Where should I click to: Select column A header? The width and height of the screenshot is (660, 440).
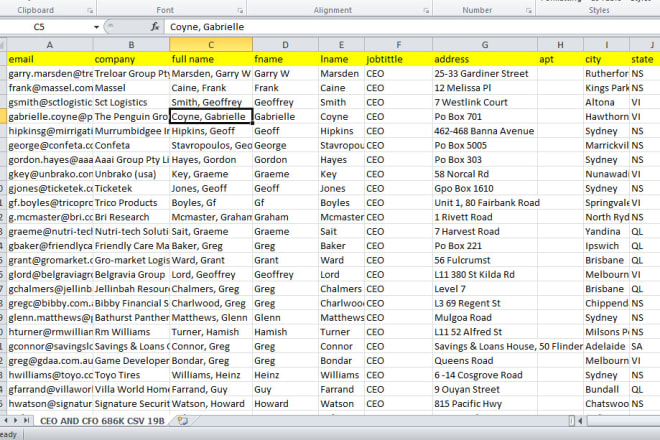(x=50, y=45)
